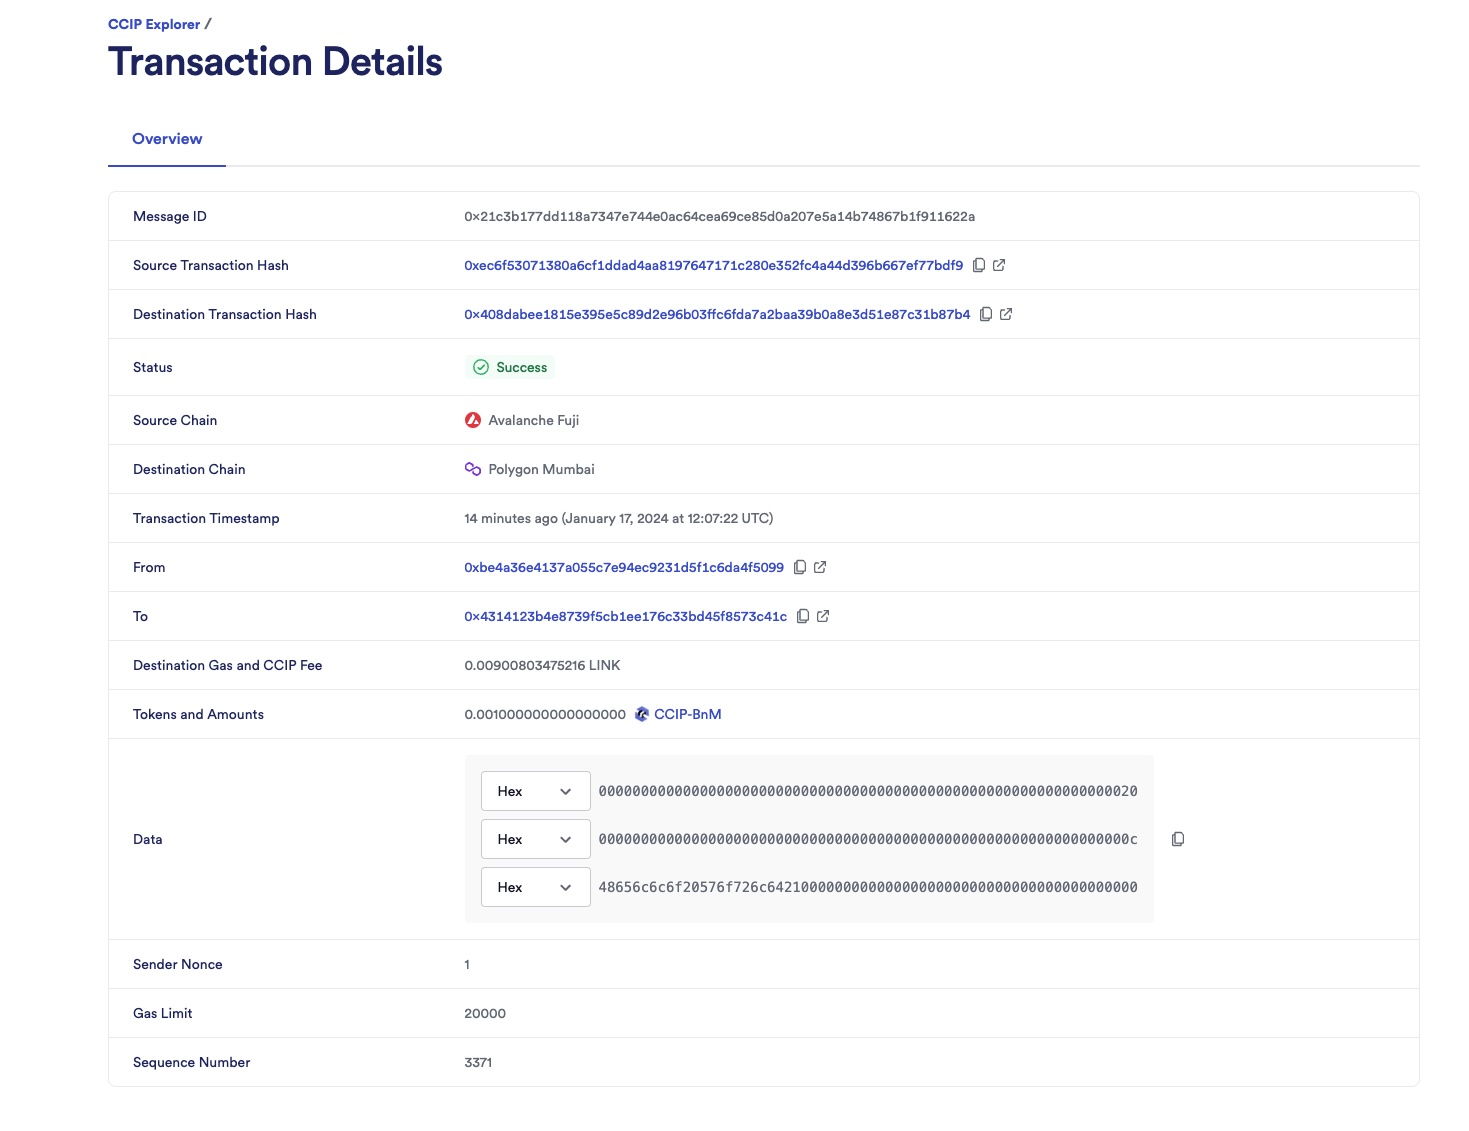Viewport: 1469px width, 1131px height.
Task: Click the Data row label
Action: pyautogui.click(x=148, y=839)
